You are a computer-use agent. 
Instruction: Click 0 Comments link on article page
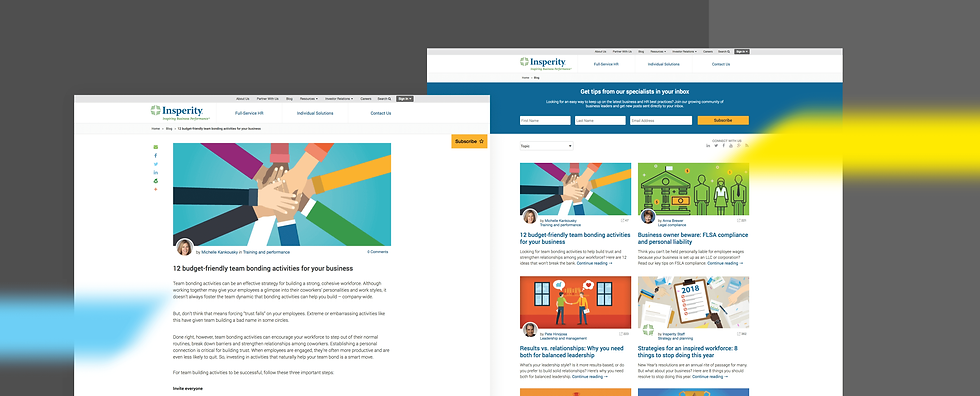378,252
